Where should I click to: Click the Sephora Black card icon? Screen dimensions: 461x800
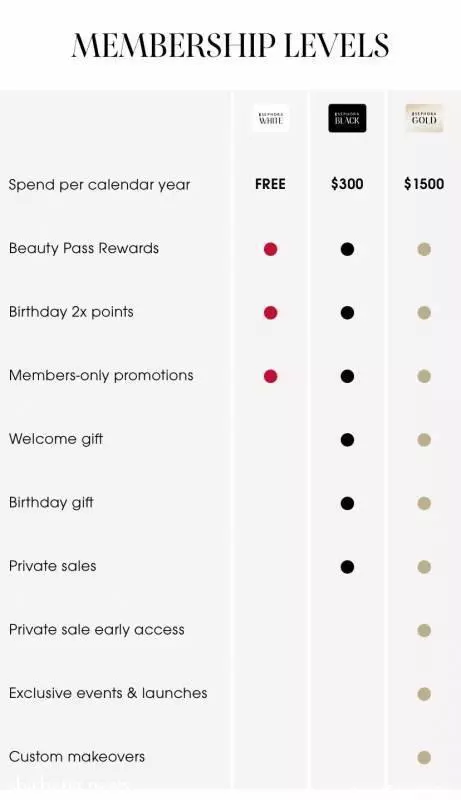coord(347,118)
